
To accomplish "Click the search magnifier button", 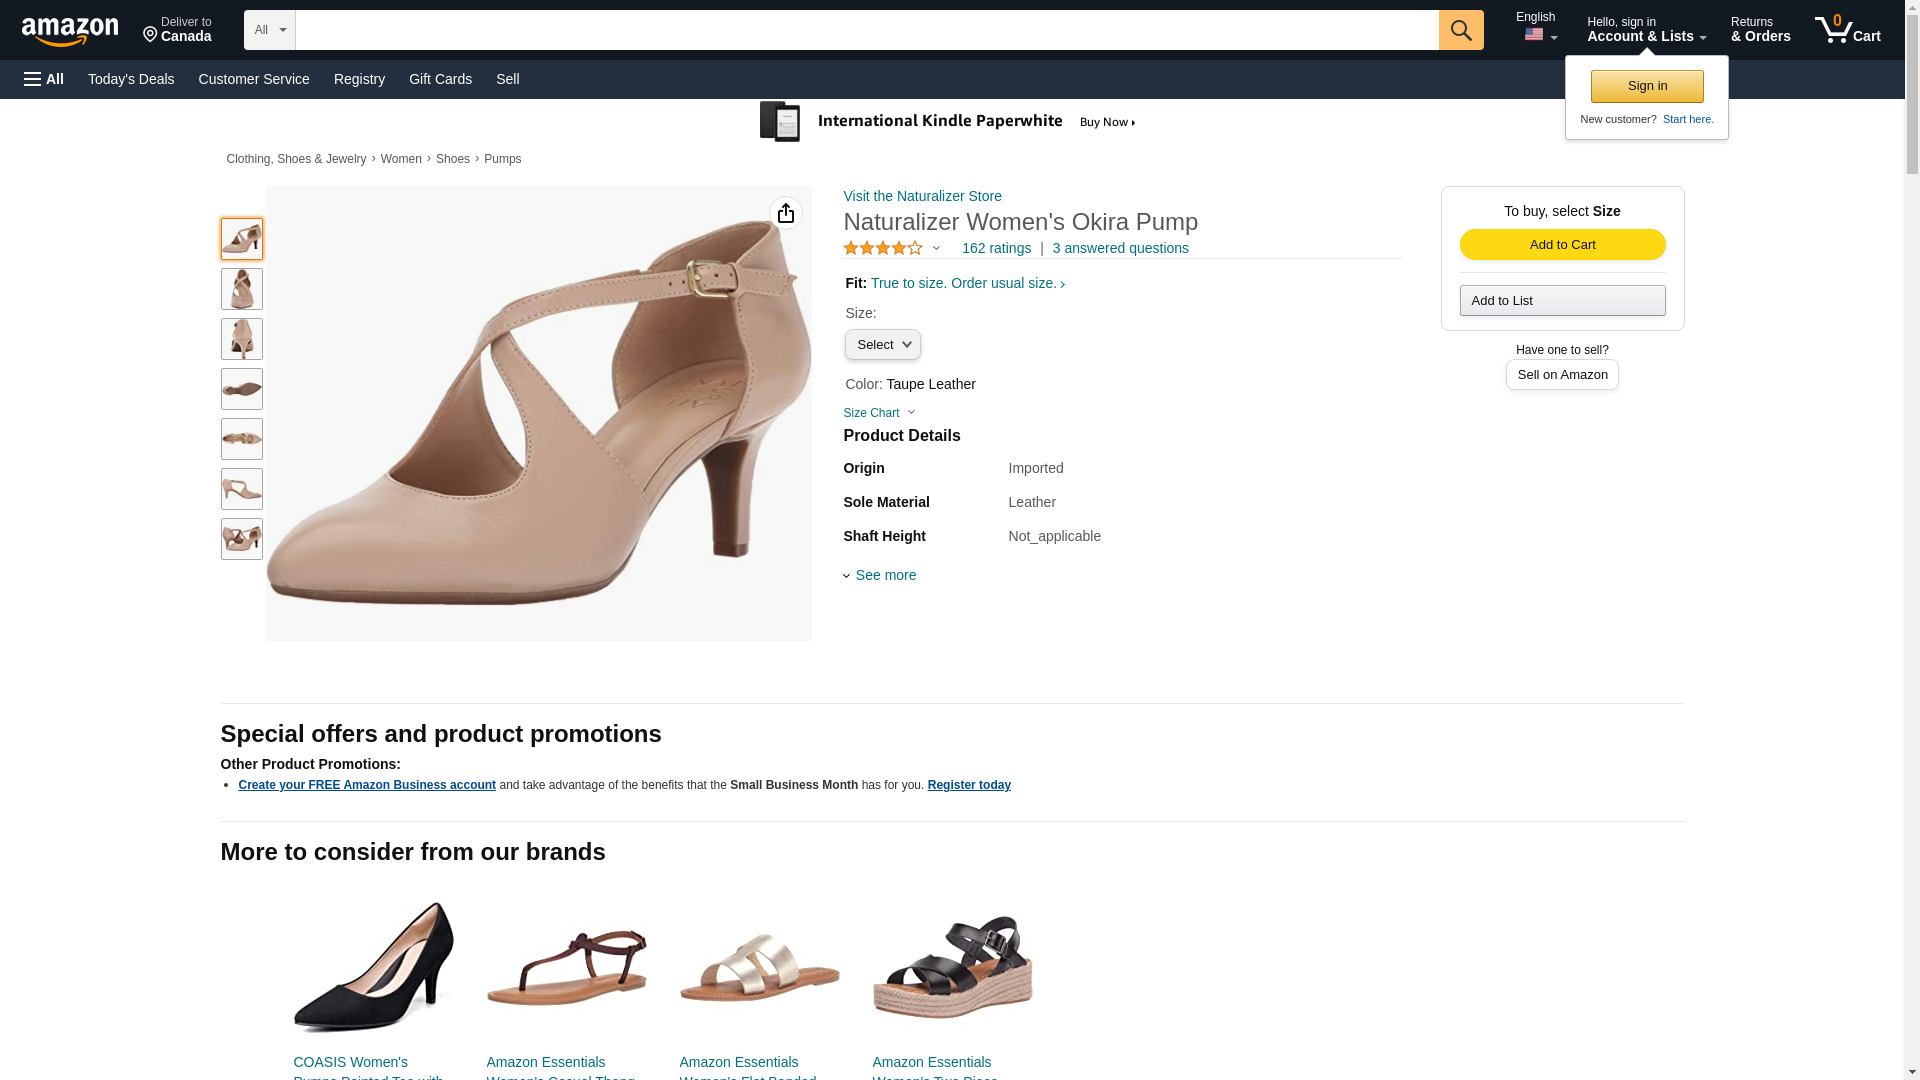I will pos(1461,30).
